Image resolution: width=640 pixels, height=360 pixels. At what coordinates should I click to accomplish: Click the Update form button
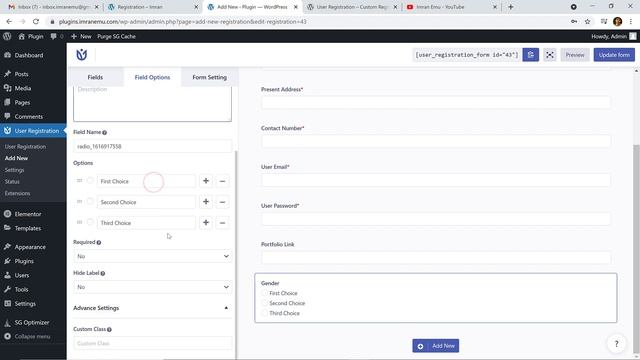[x=614, y=55]
